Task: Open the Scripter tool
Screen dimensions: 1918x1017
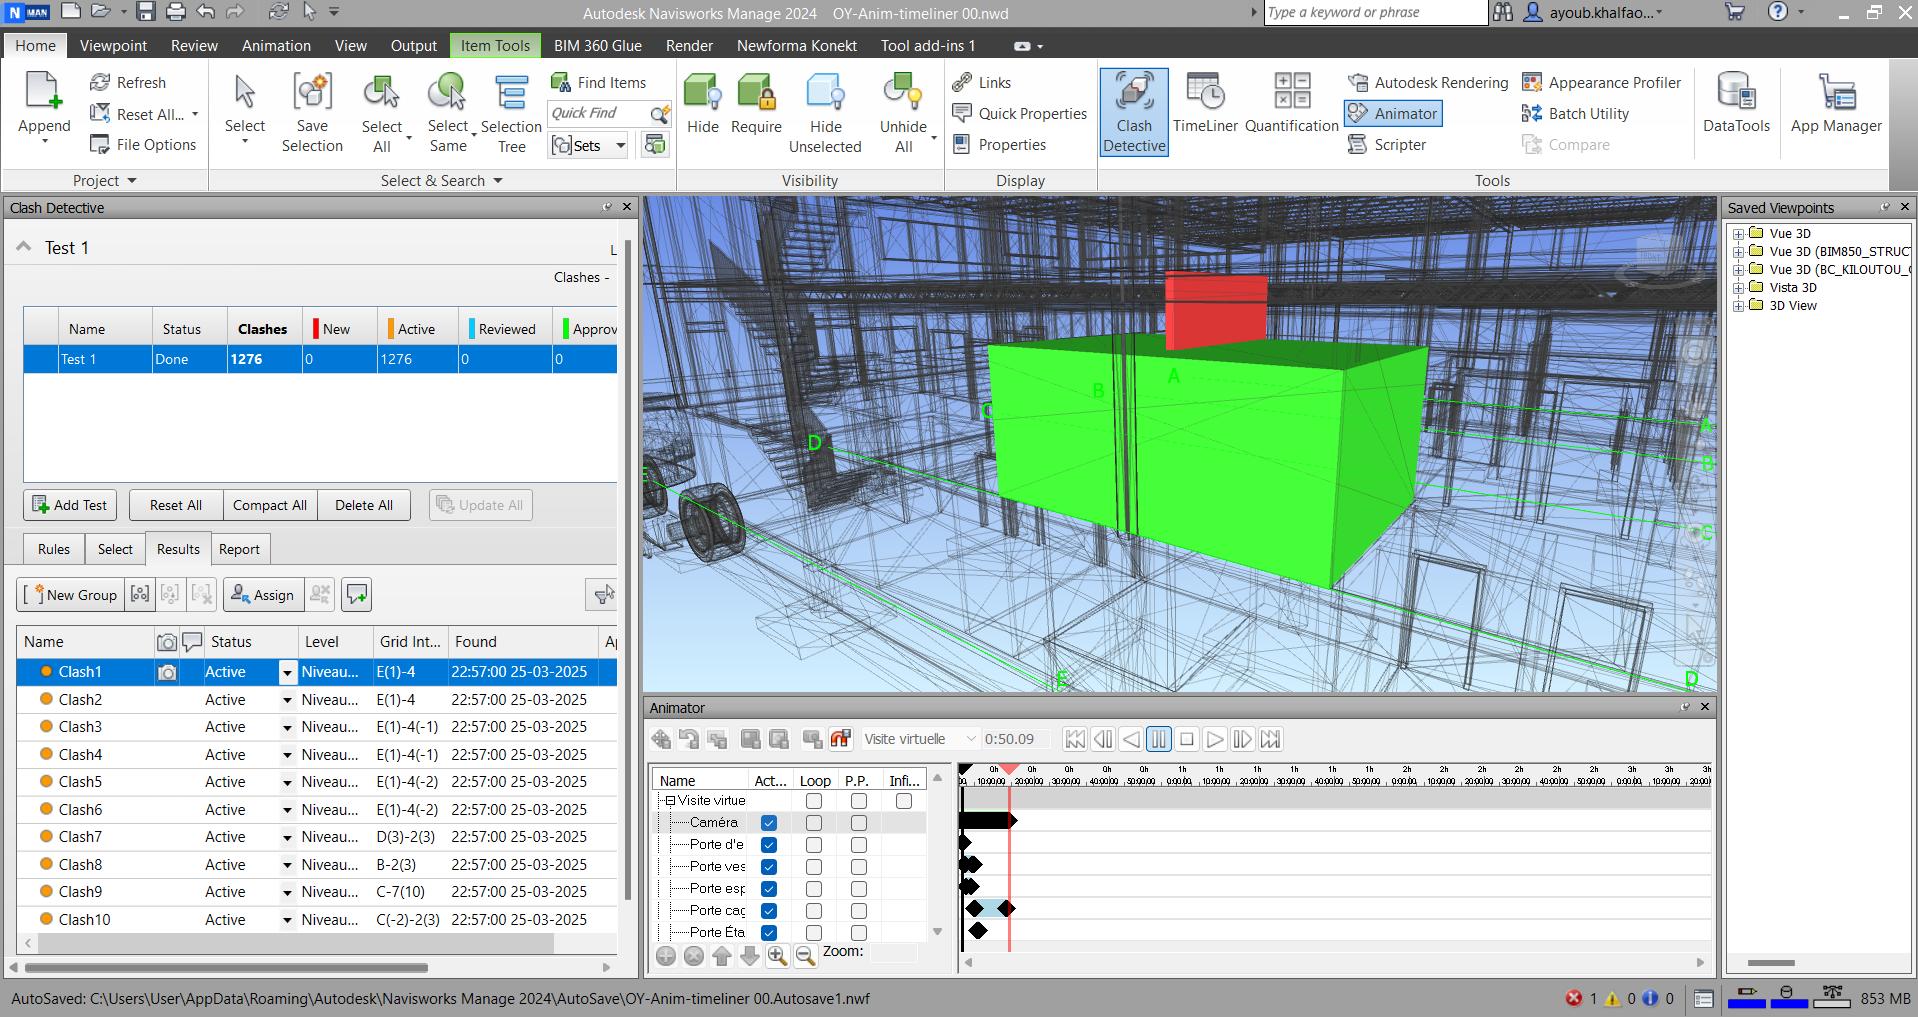Action: [1387, 144]
